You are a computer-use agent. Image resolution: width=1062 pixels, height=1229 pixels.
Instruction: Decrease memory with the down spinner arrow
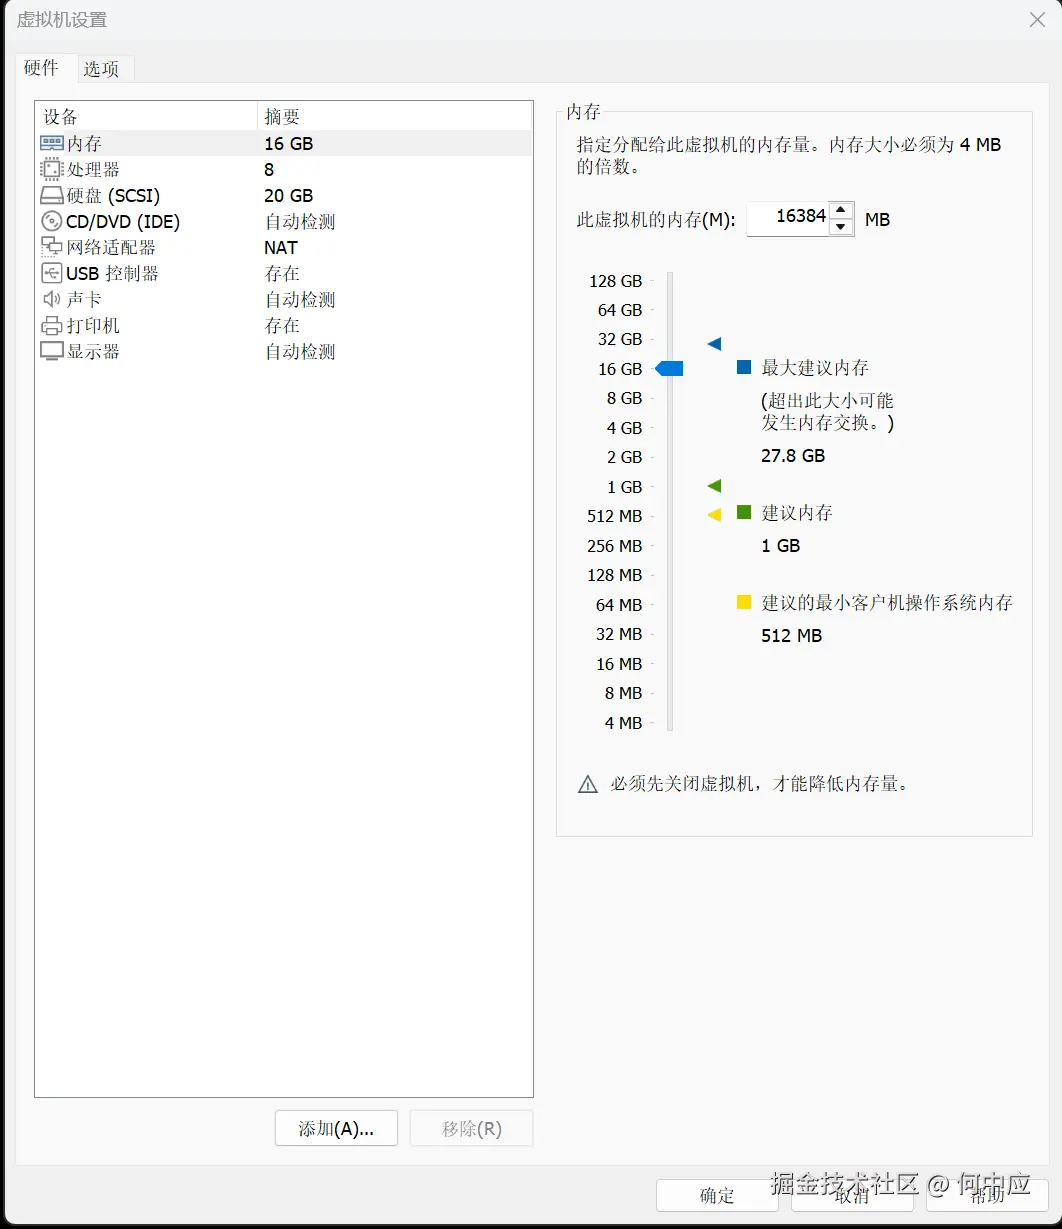click(840, 227)
